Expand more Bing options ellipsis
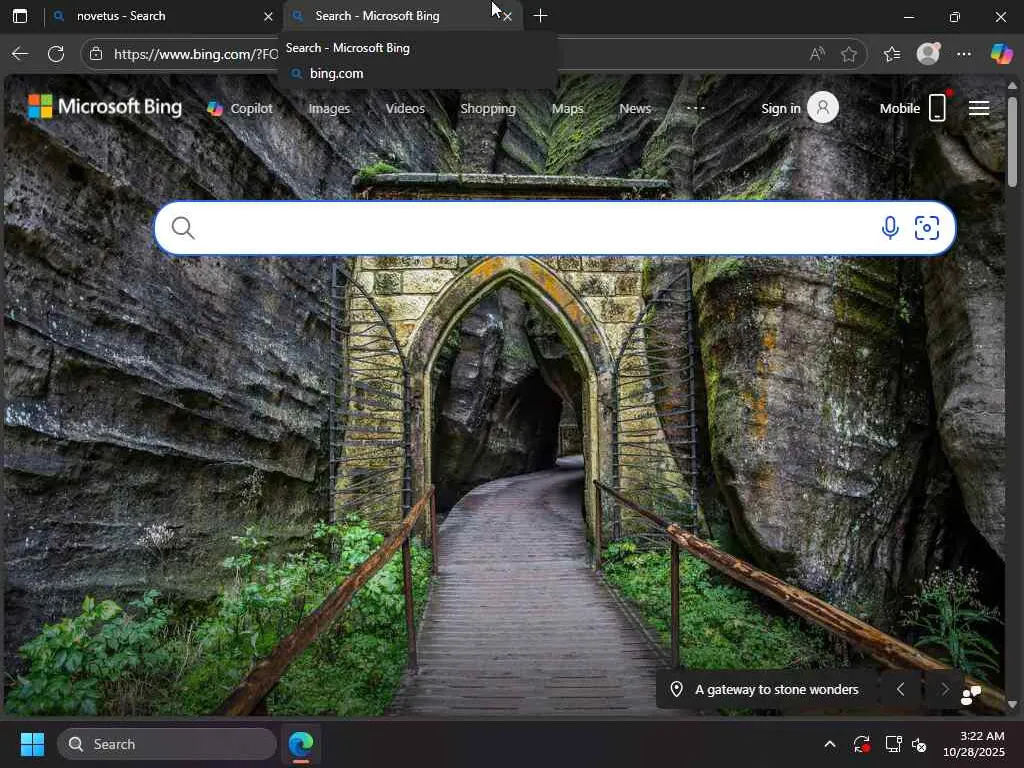The height and width of the screenshot is (768, 1024). click(696, 108)
